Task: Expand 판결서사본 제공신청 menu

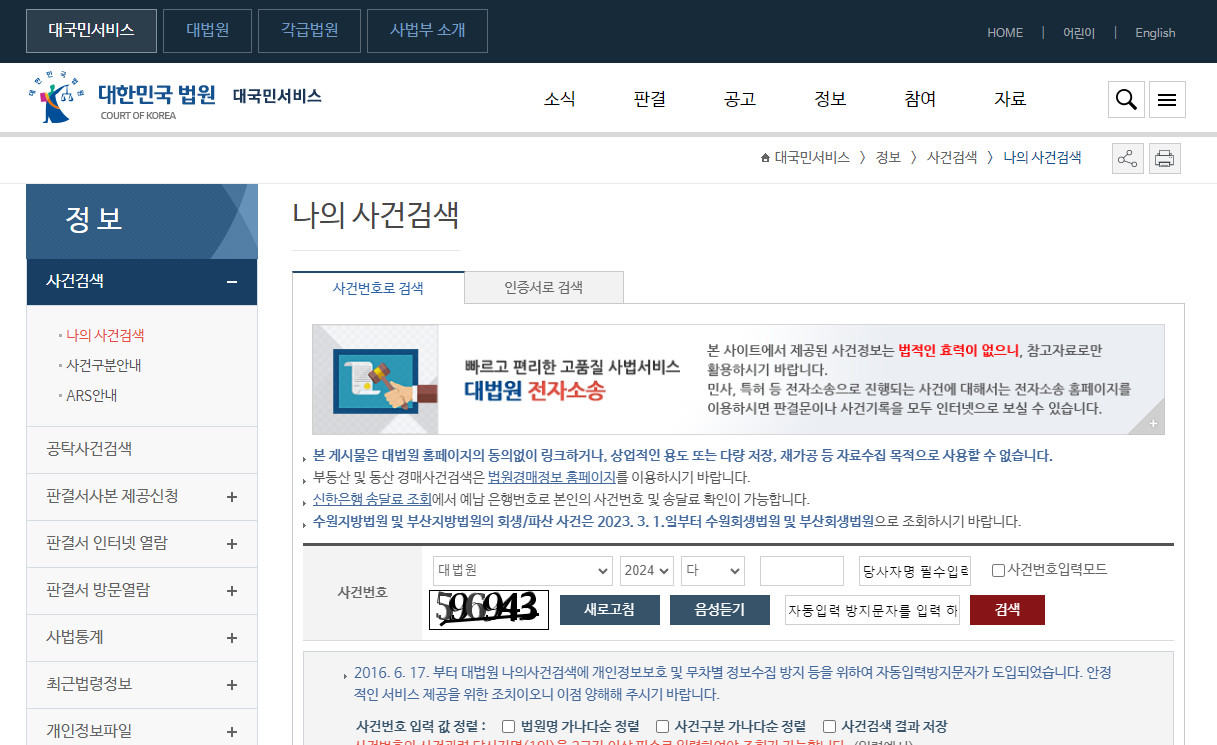Action: 232,497
